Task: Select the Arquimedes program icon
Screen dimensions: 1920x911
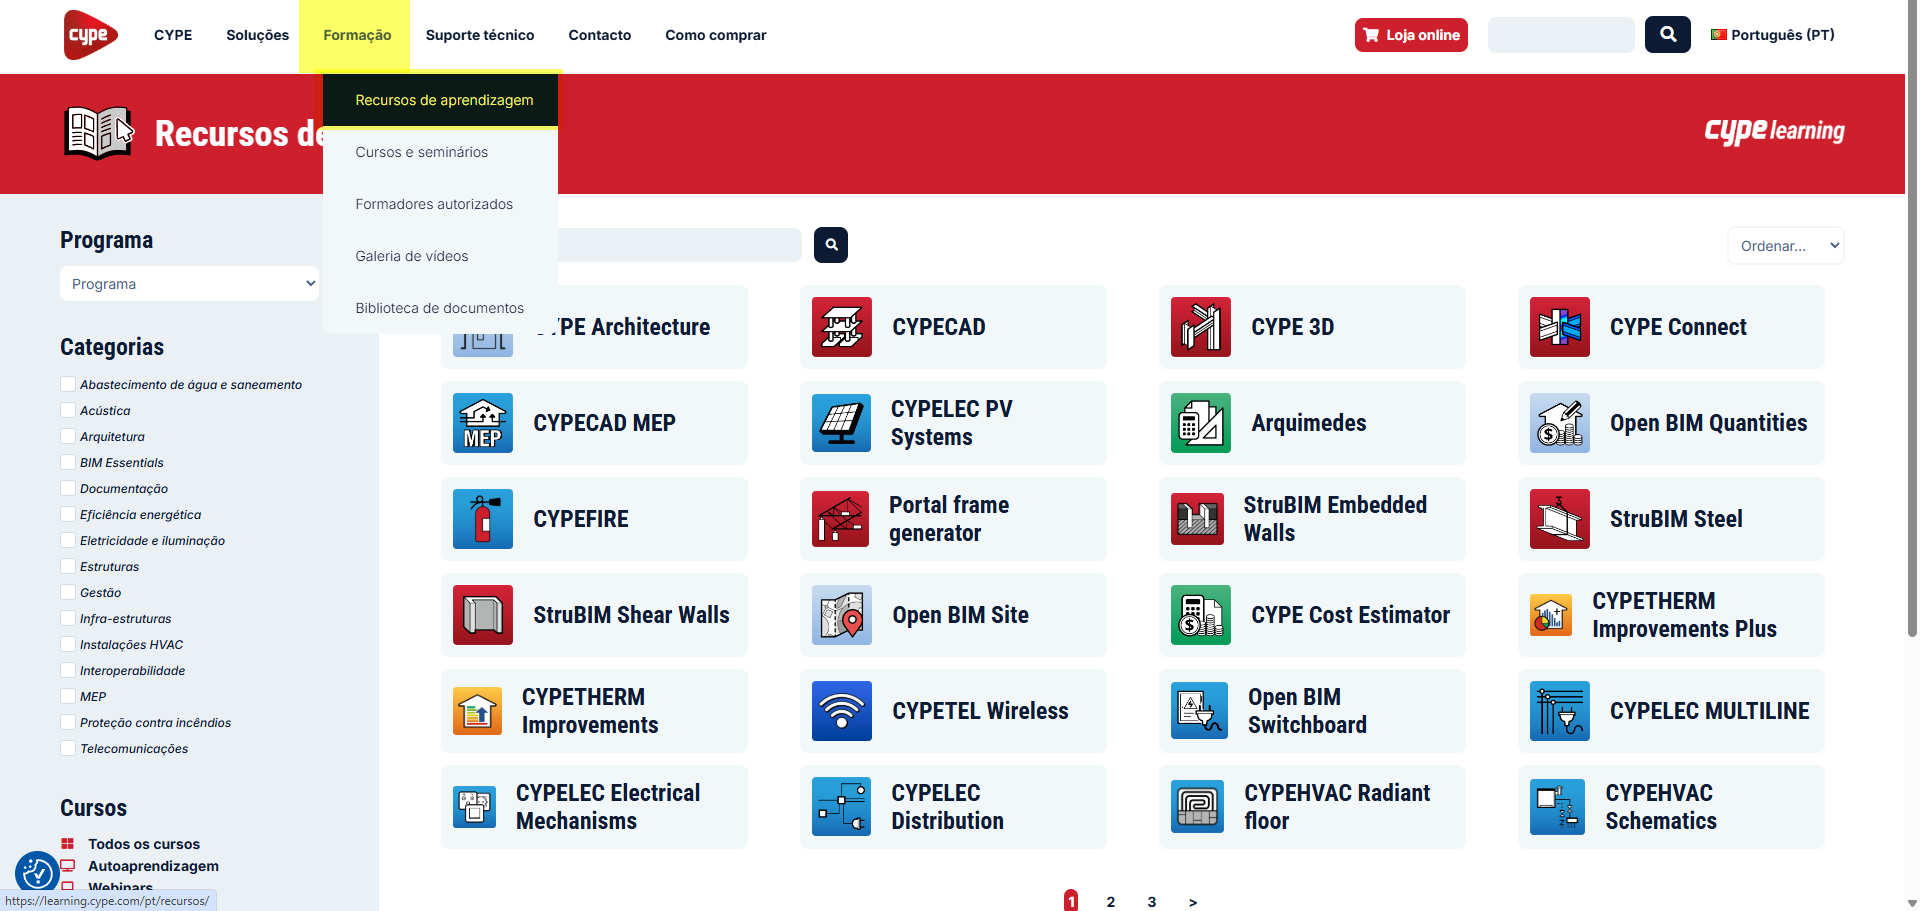Action: click(x=1200, y=423)
